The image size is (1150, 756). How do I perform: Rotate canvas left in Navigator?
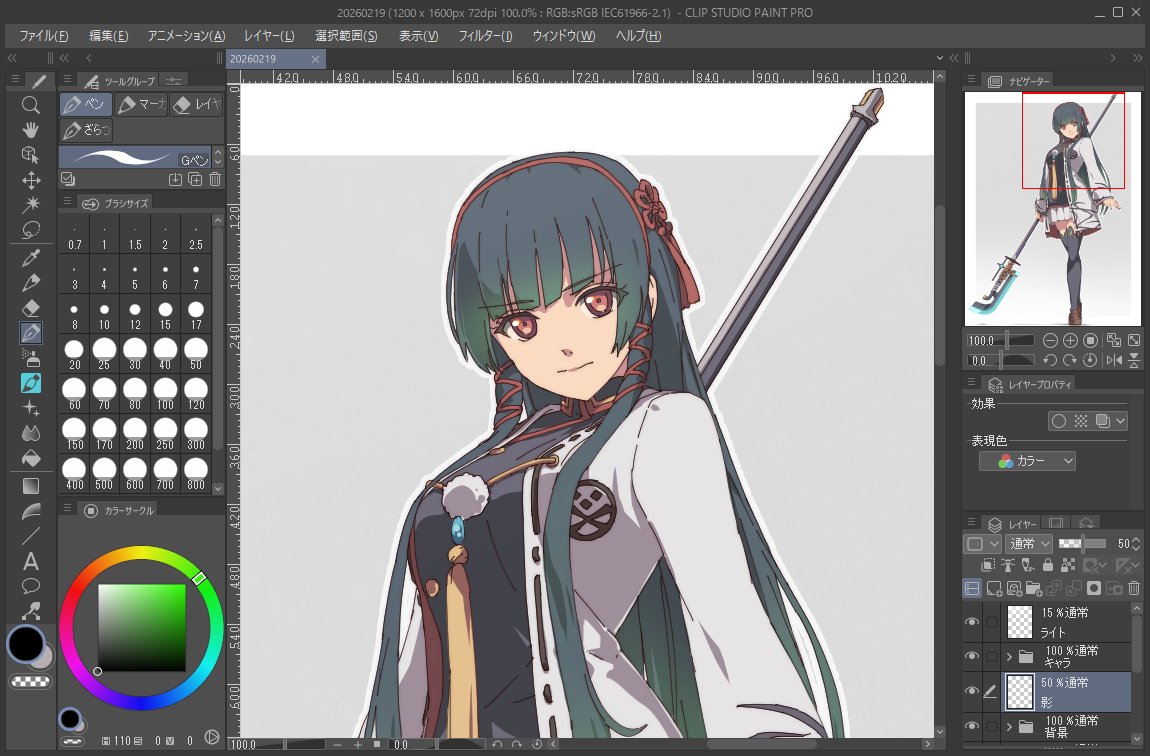(1050, 360)
